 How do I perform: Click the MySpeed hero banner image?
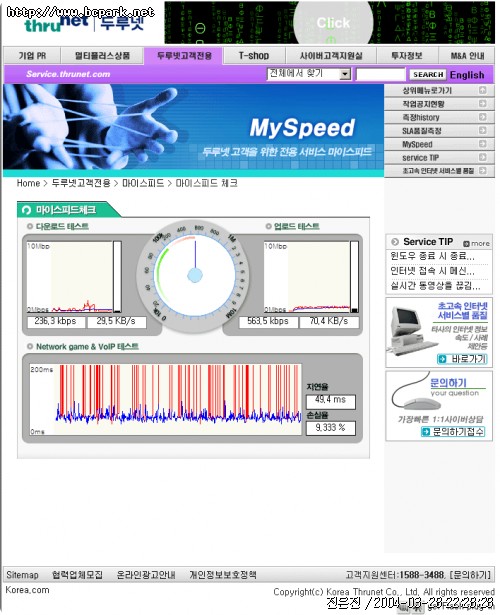pyautogui.click(x=193, y=130)
